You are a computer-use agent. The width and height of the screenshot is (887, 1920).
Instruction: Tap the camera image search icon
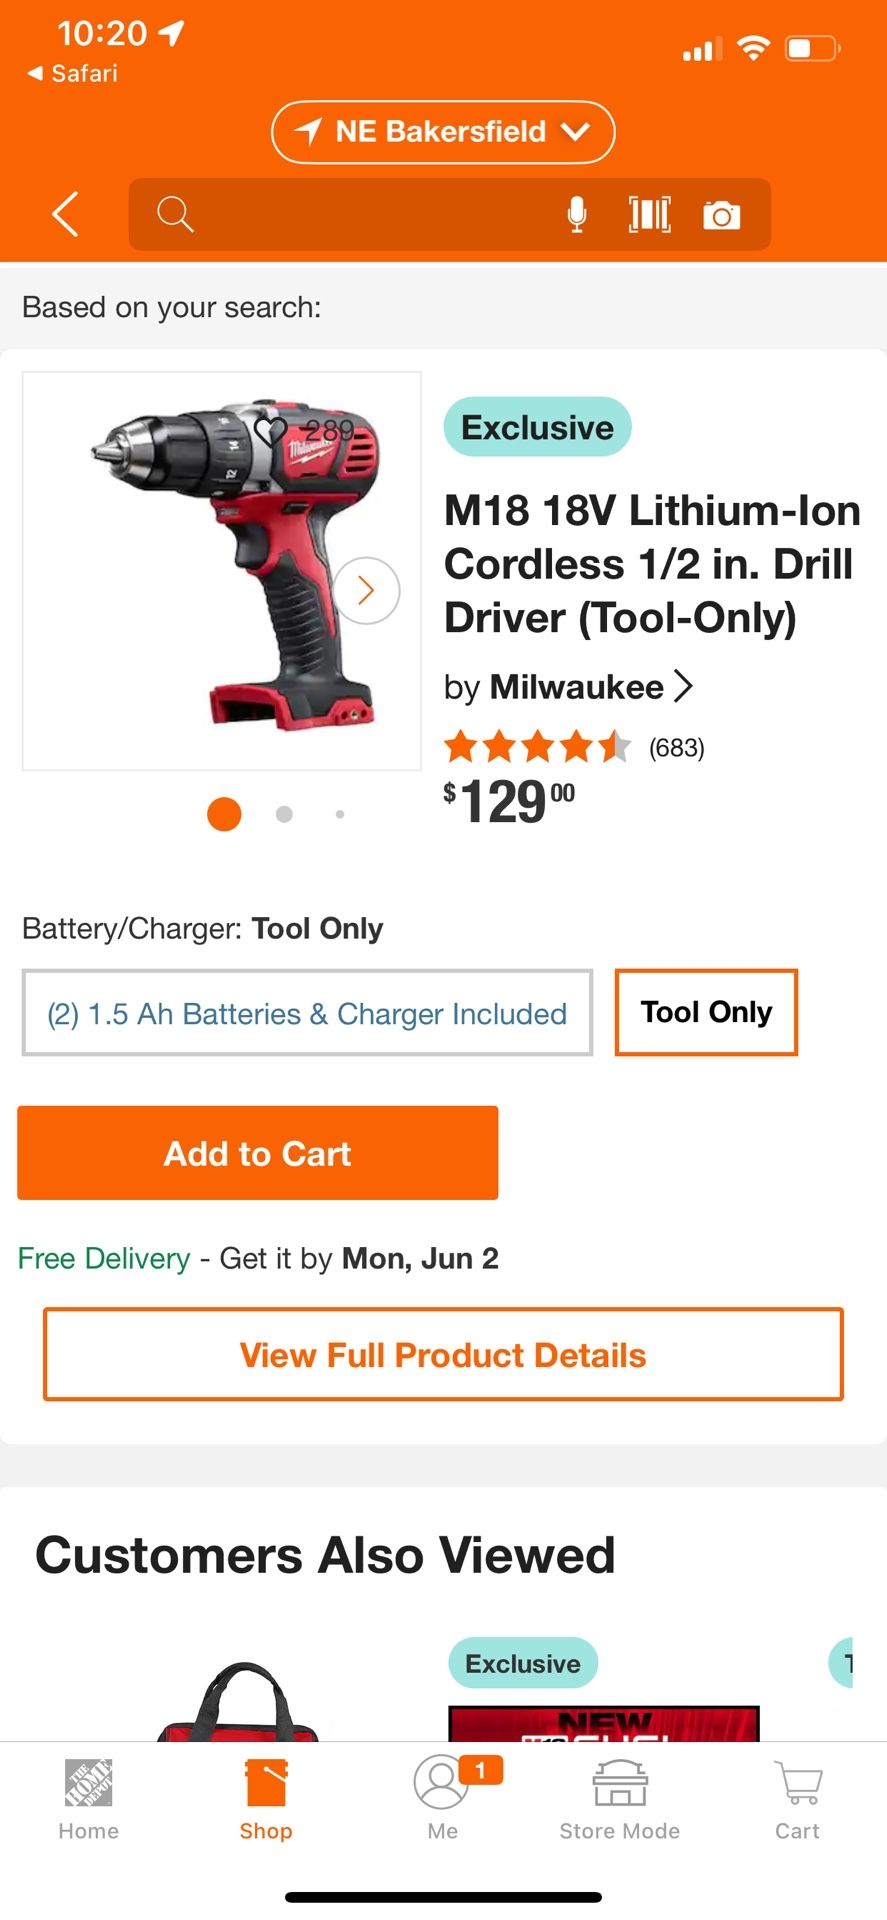721,215
